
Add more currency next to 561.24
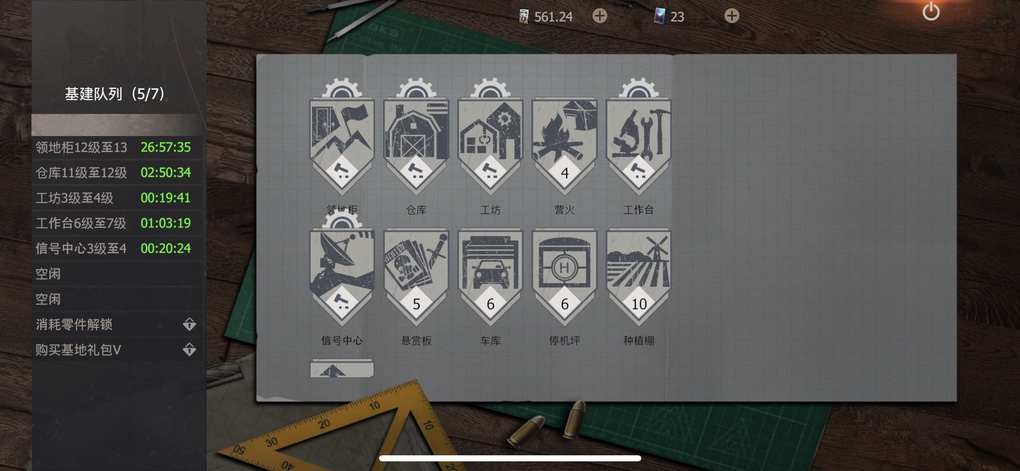[x=600, y=16]
